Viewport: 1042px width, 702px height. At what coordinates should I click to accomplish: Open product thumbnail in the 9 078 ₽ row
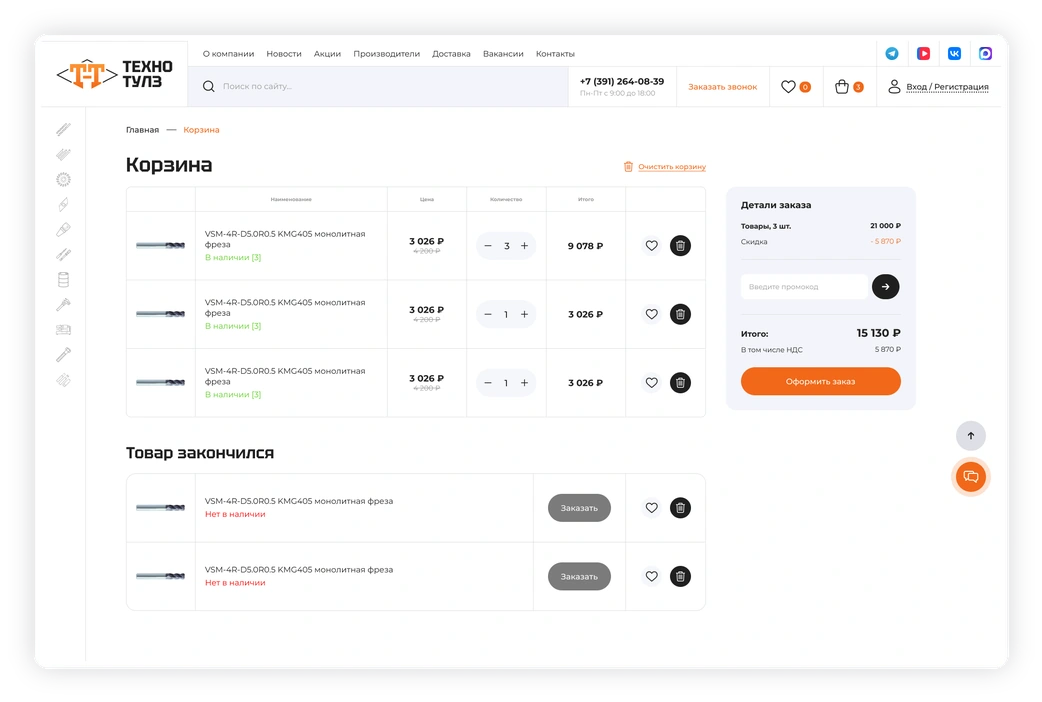pyautogui.click(x=160, y=246)
